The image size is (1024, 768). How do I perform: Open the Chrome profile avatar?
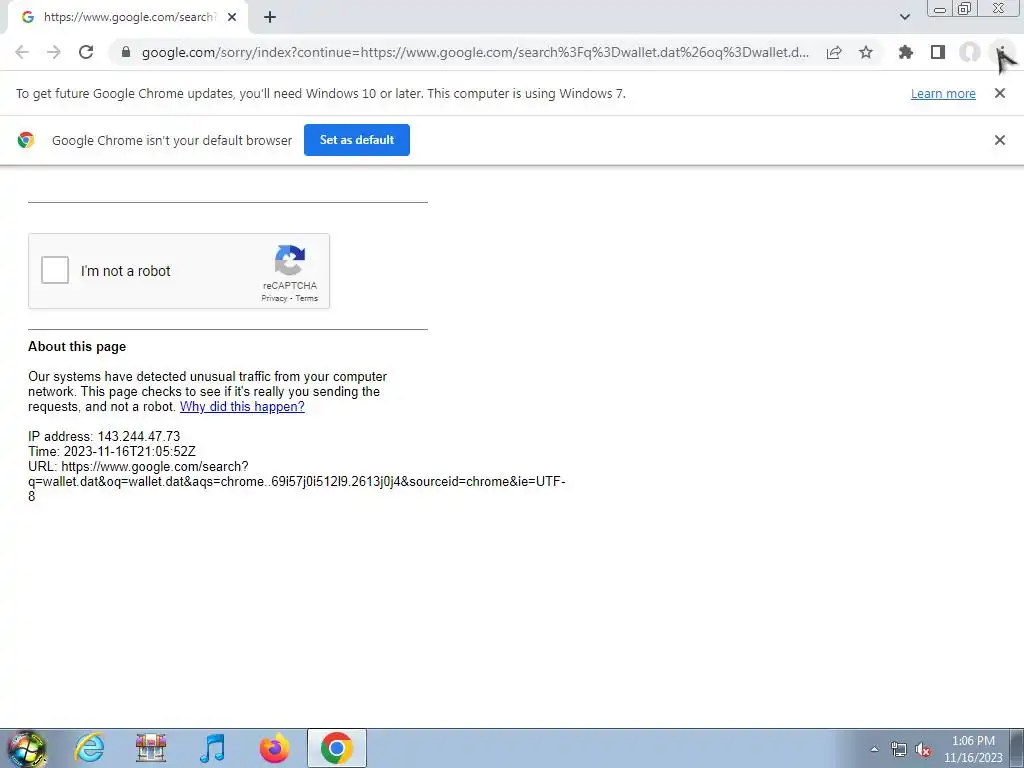coord(970,52)
